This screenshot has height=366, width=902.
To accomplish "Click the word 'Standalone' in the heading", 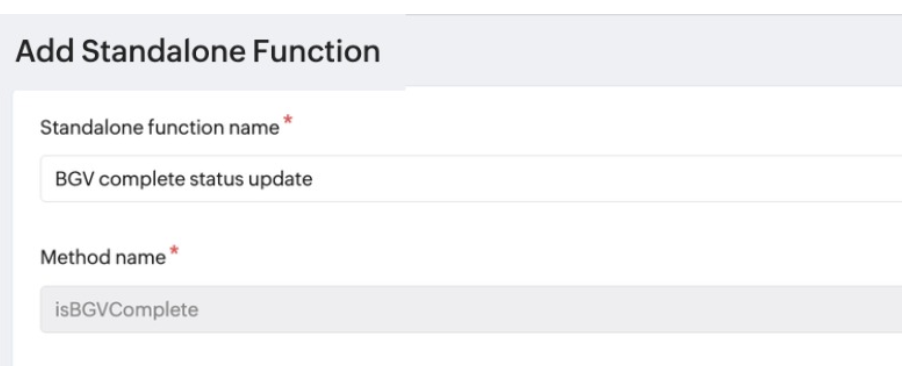I will 163,51.
